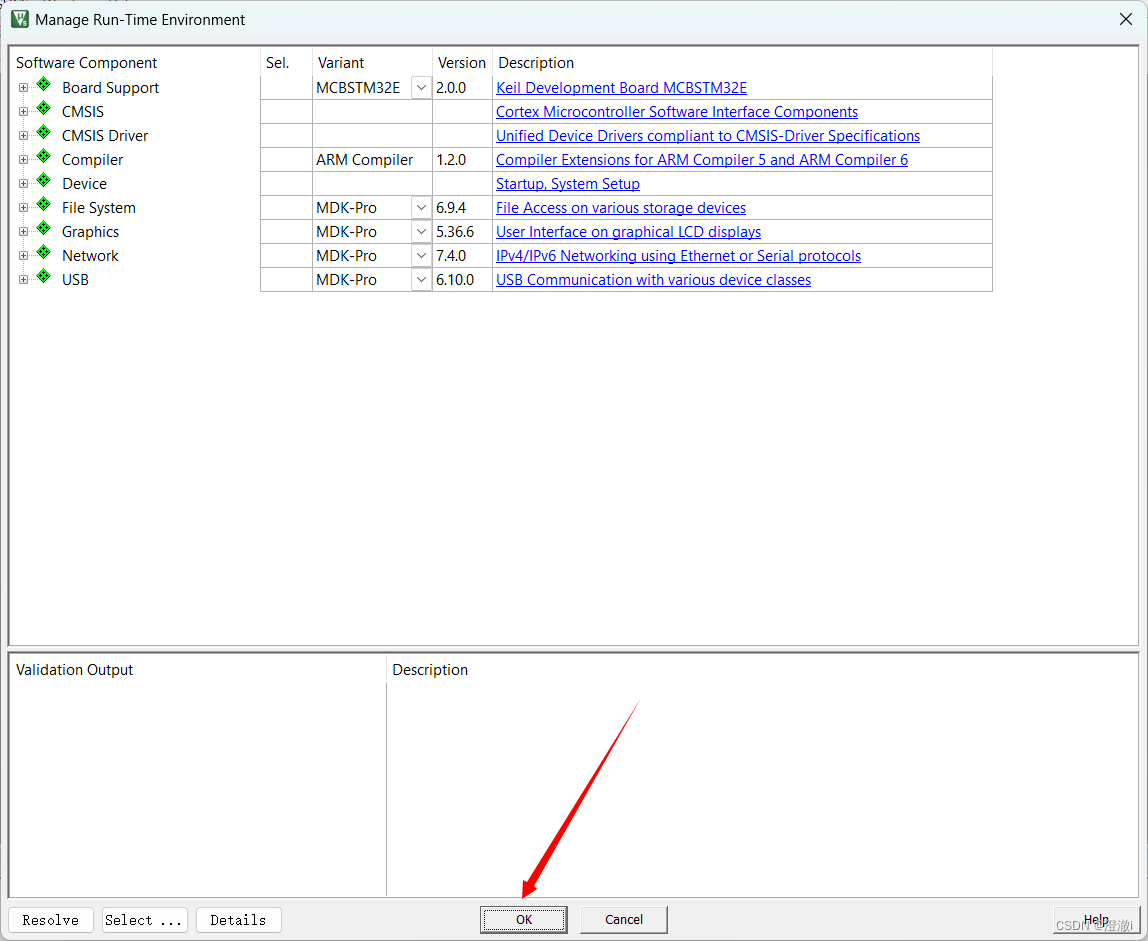Click the version cell 5.36.6

[x=462, y=231]
